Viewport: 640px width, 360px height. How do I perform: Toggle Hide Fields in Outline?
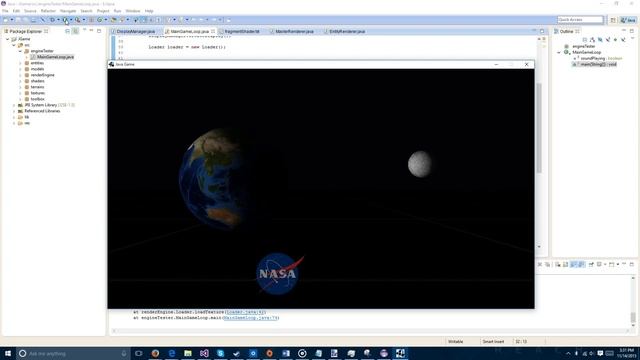click(600, 40)
